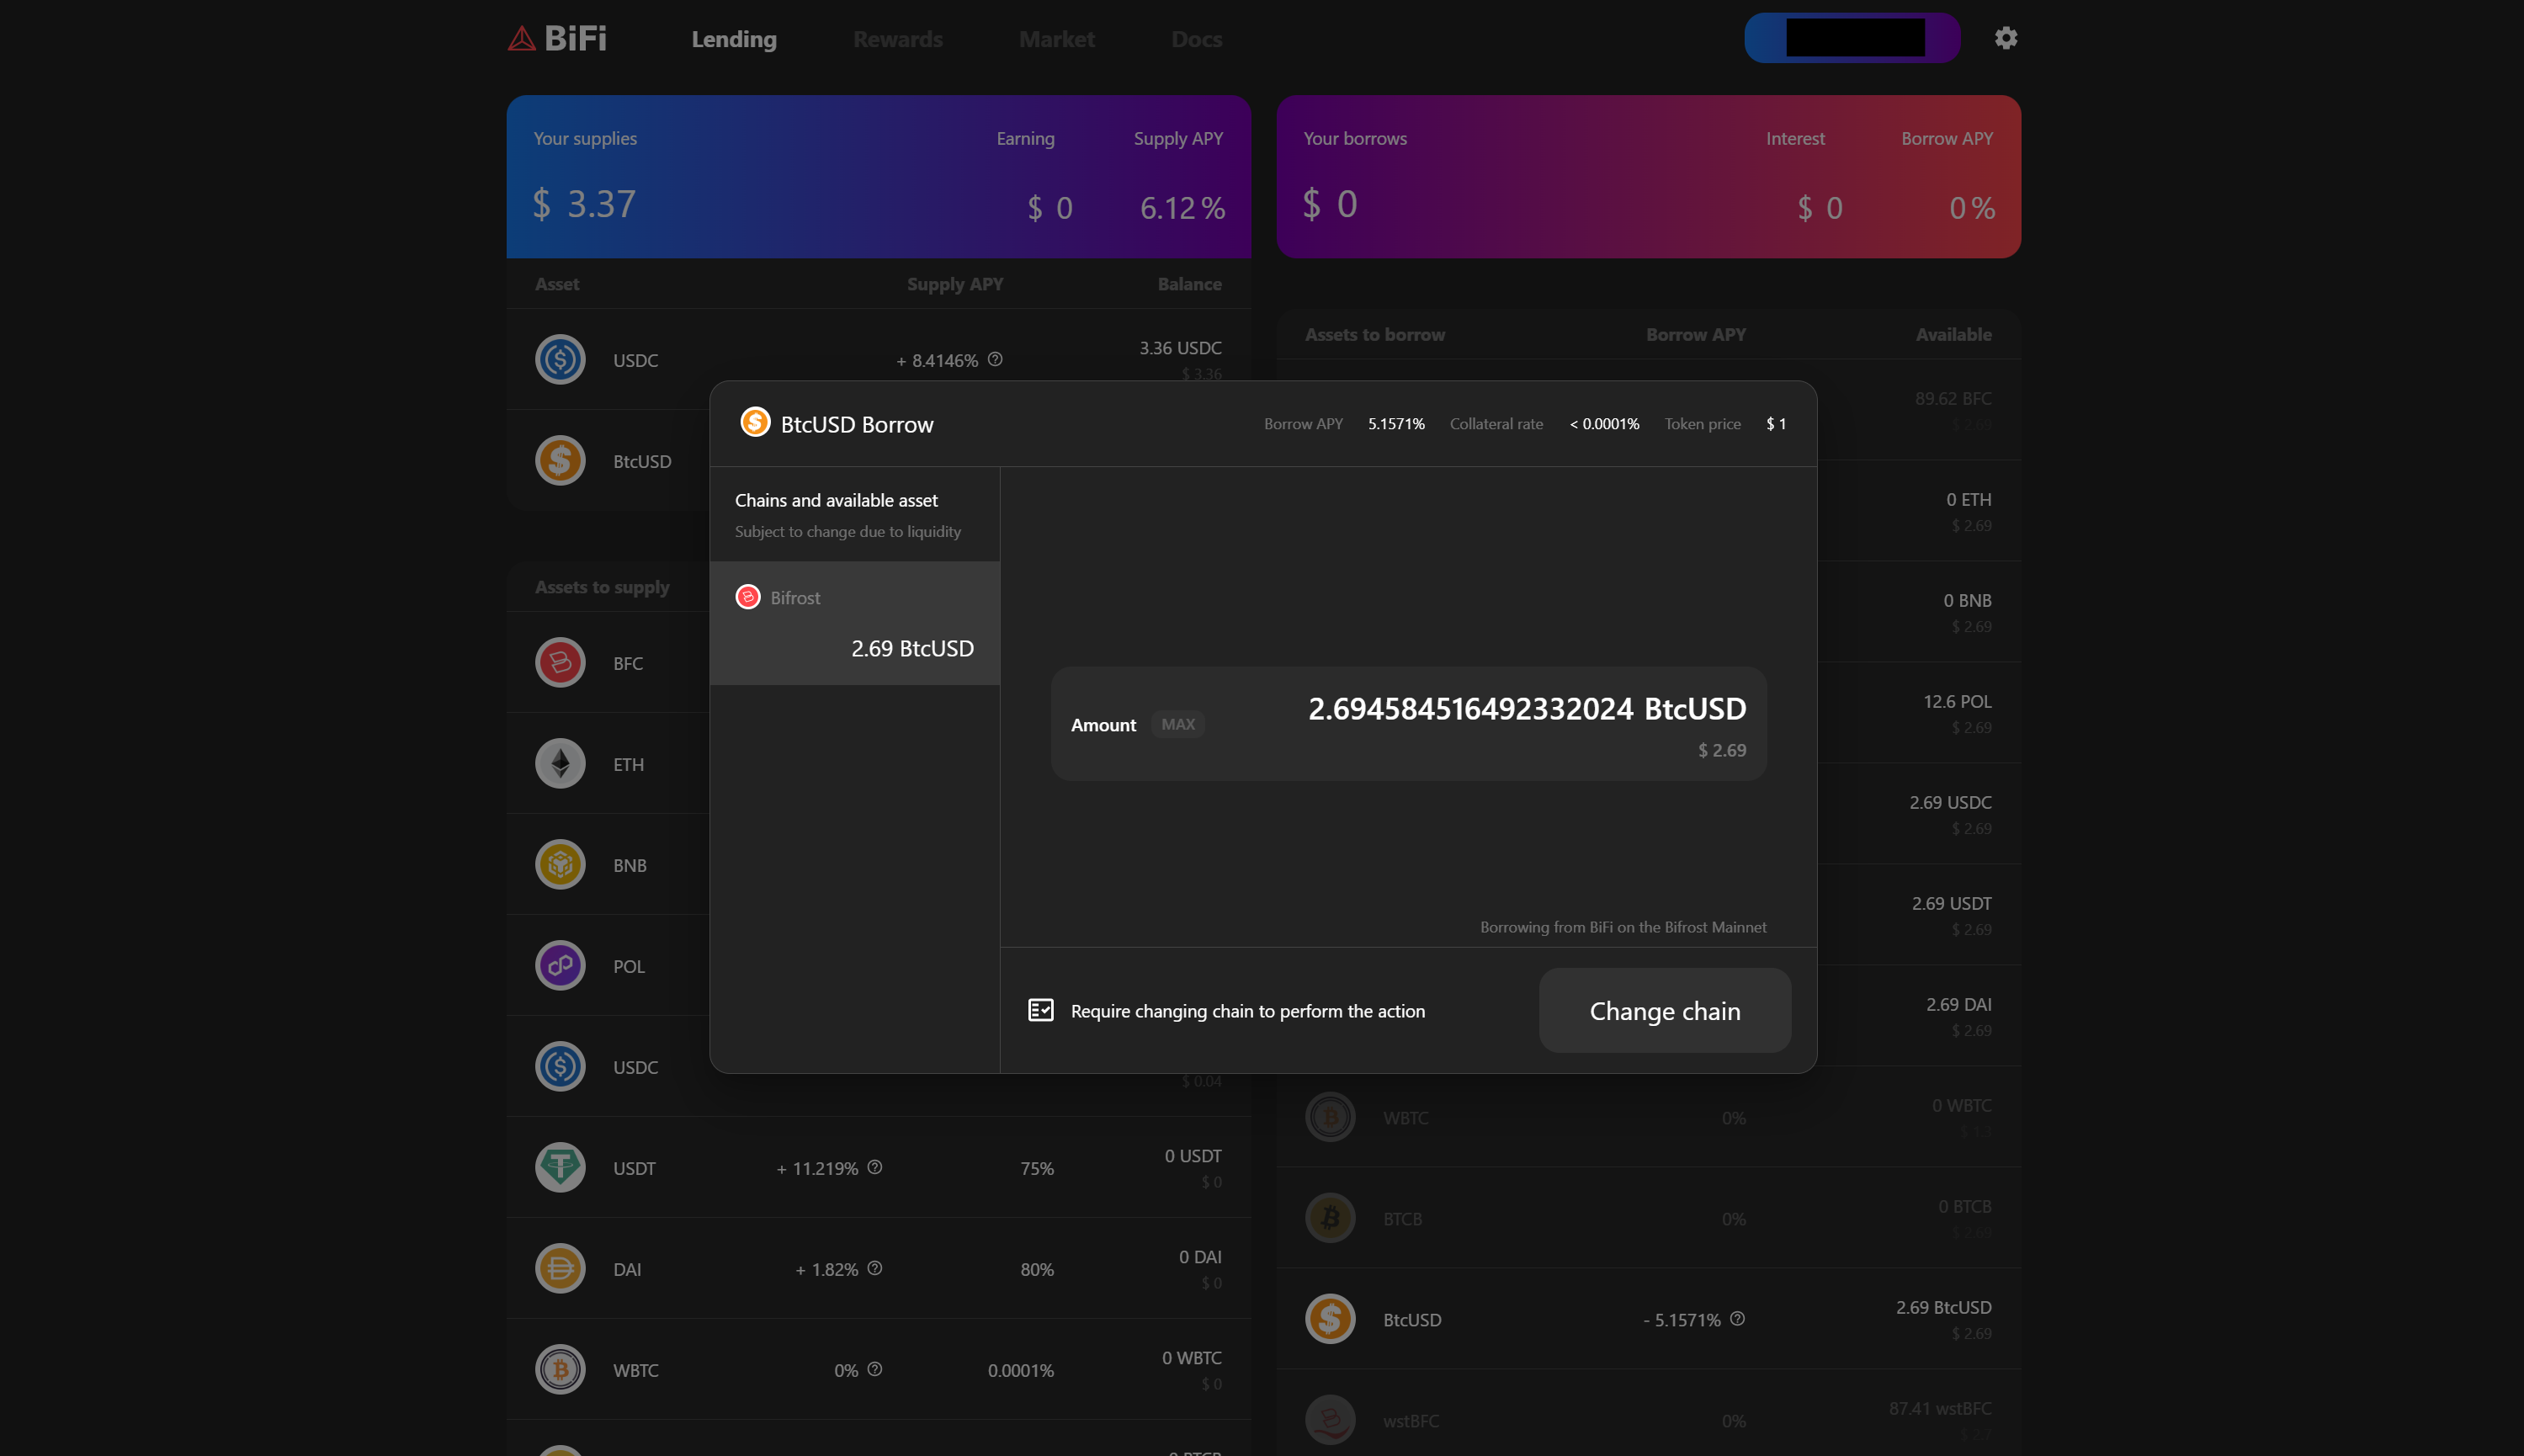The image size is (2524, 1456).
Task: Click BtcUSD icon in borrow list
Action: (x=1330, y=1319)
